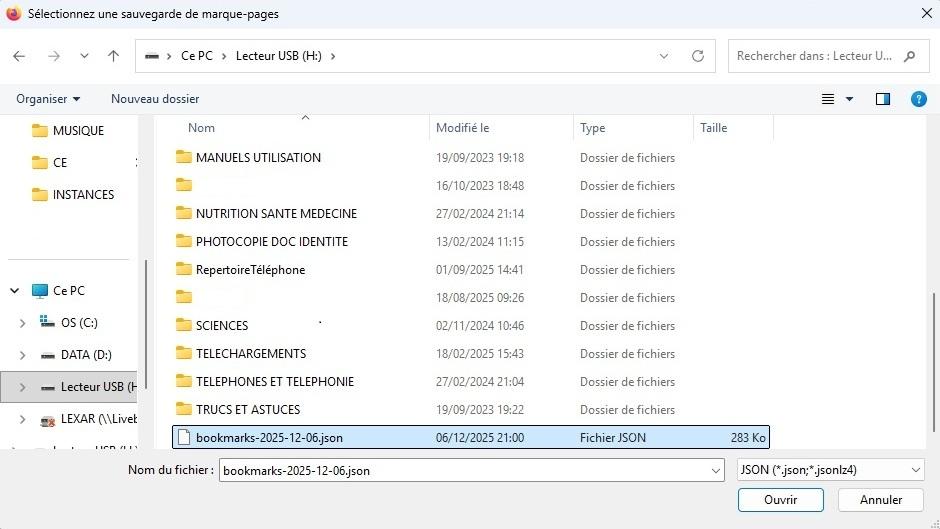Click the refresh button in address bar
The width and height of the screenshot is (940, 529).
tap(698, 56)
